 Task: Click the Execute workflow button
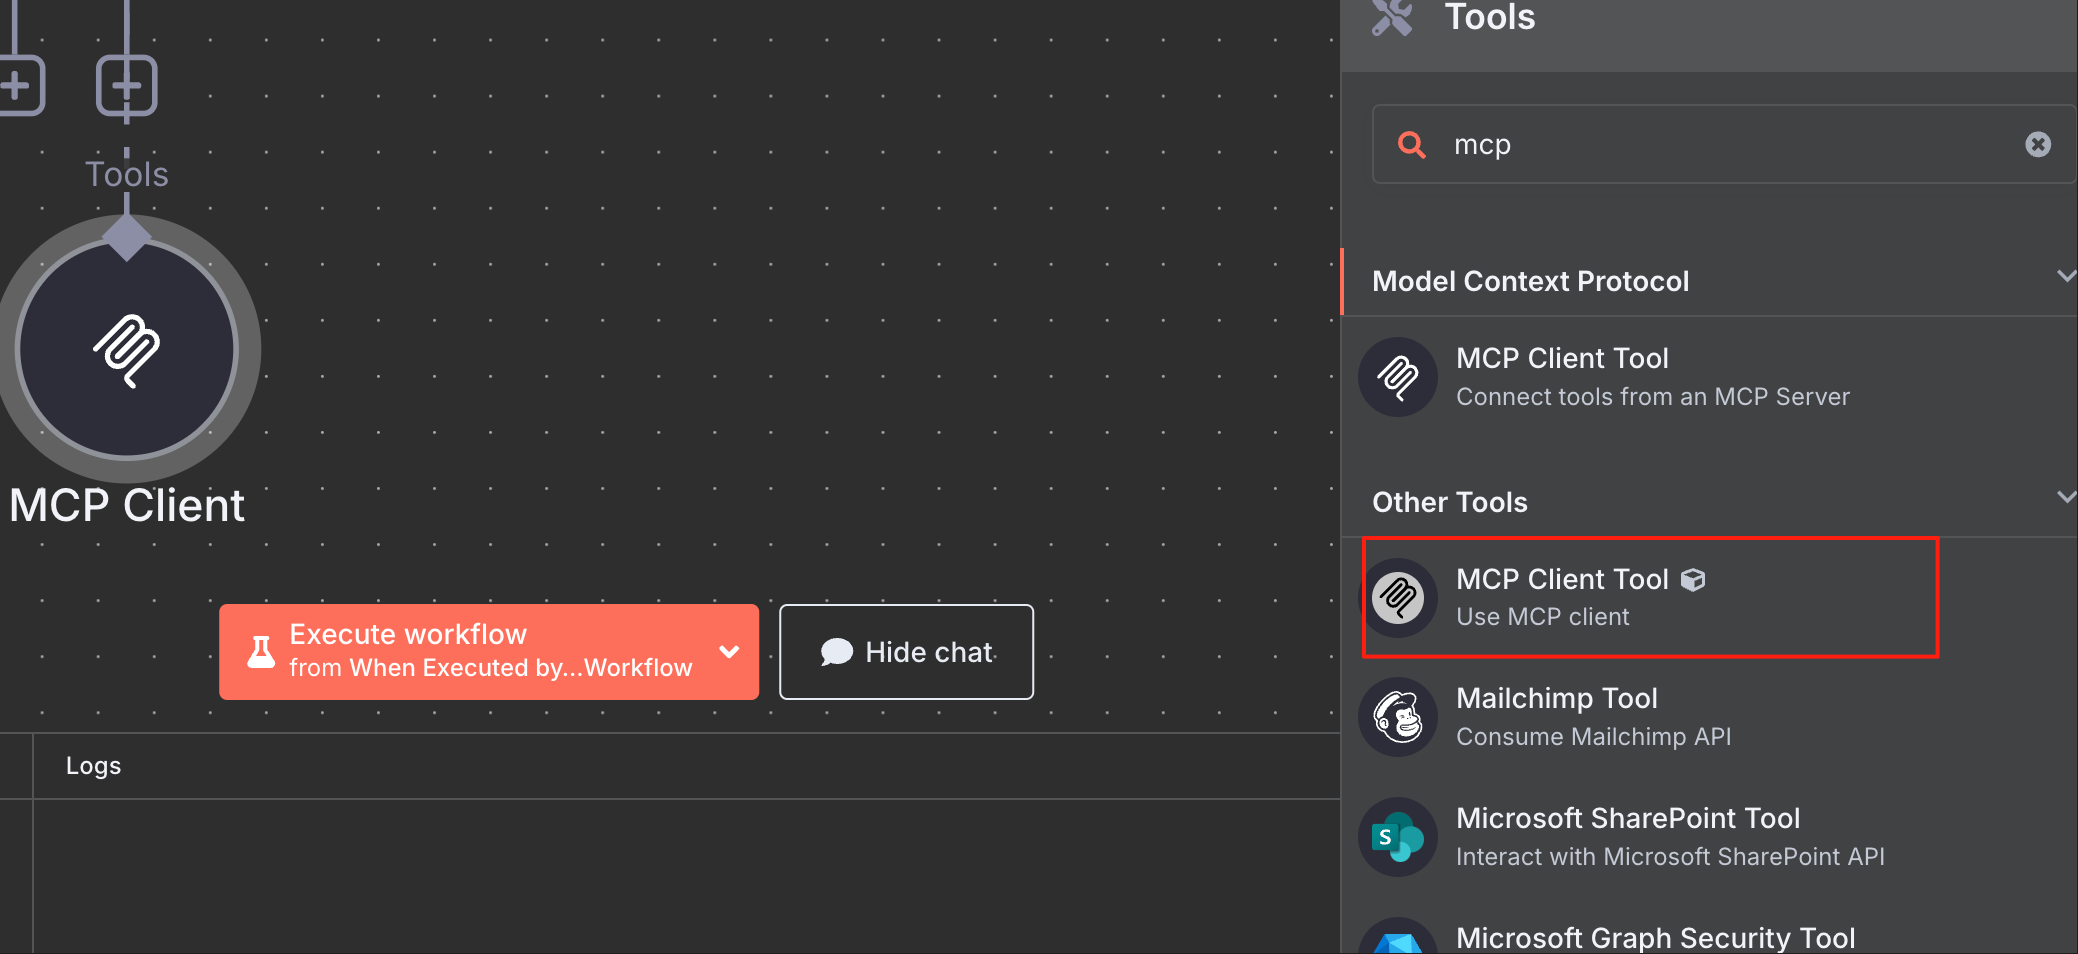point(489,652)
